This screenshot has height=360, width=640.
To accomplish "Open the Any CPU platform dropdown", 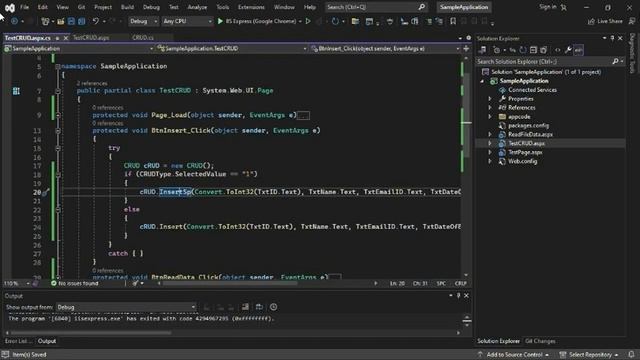I will pyautogui.click(x=187, y=21).
